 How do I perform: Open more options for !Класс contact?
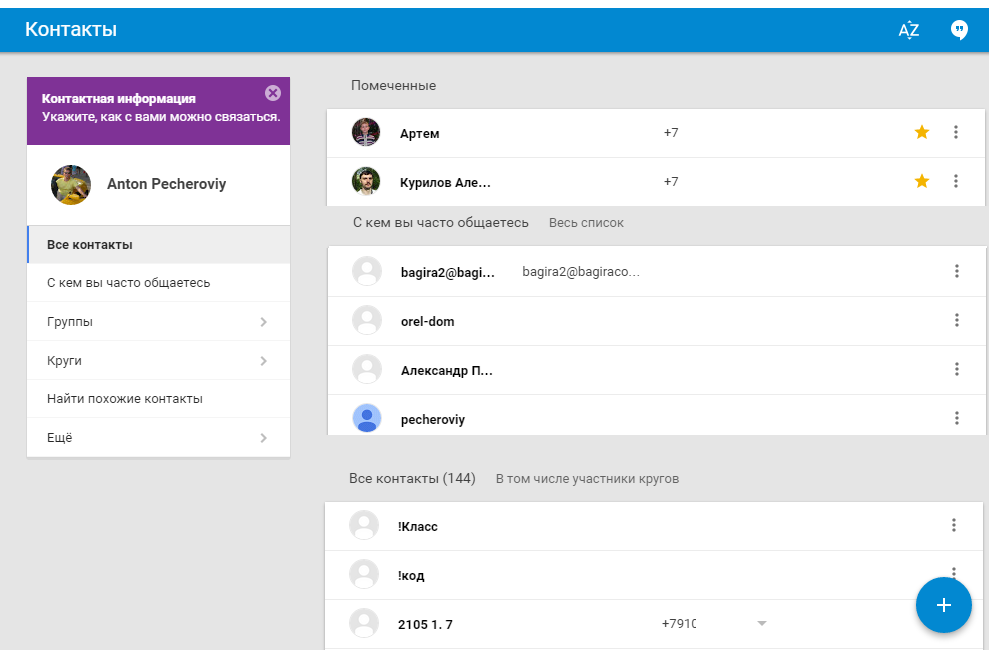coord(954,525)
